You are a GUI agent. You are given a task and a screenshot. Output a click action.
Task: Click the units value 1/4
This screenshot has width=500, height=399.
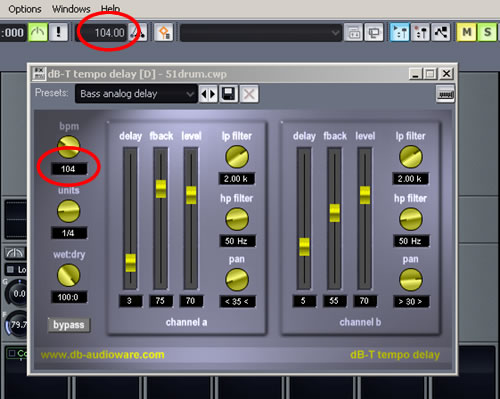69,233
